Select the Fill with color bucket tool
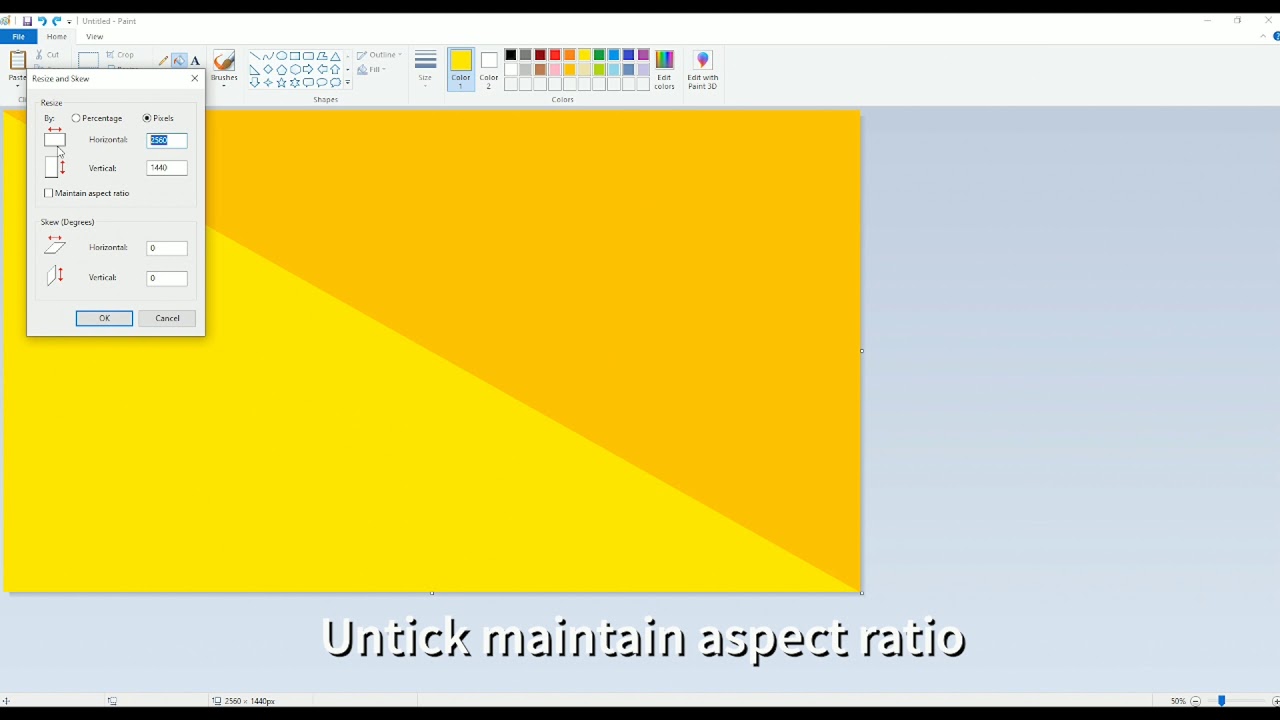The image size is (1280, 720). tap(179, 60)
